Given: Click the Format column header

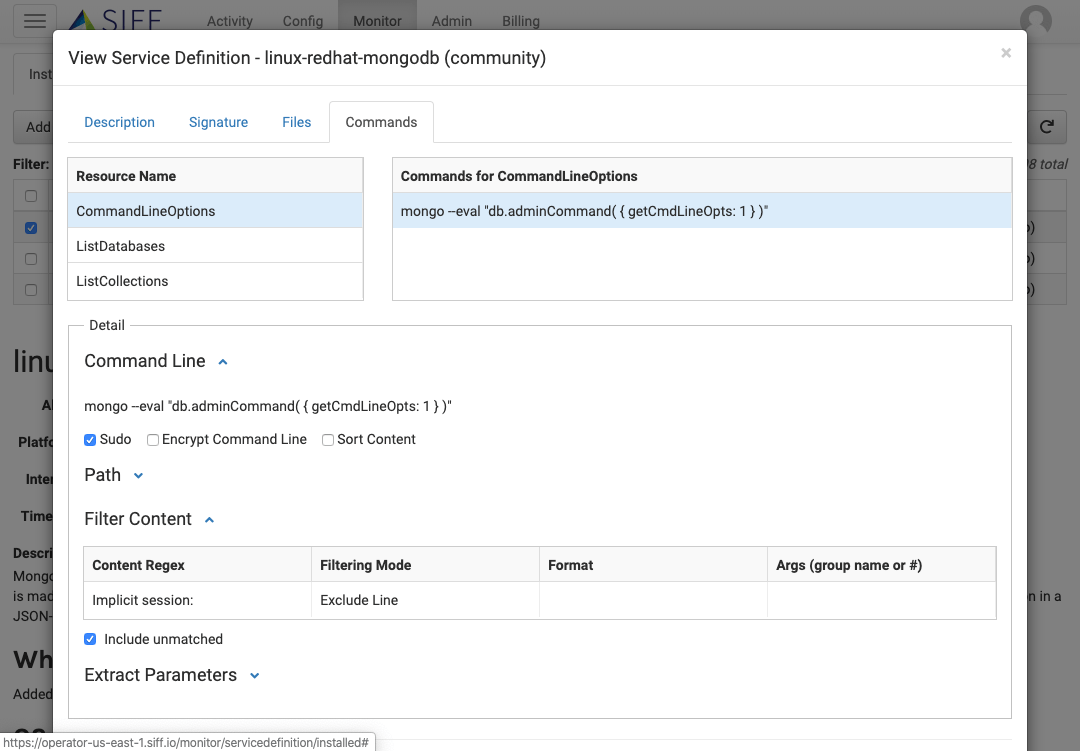Looking at the screenshot, I should [x=654, y=565].
